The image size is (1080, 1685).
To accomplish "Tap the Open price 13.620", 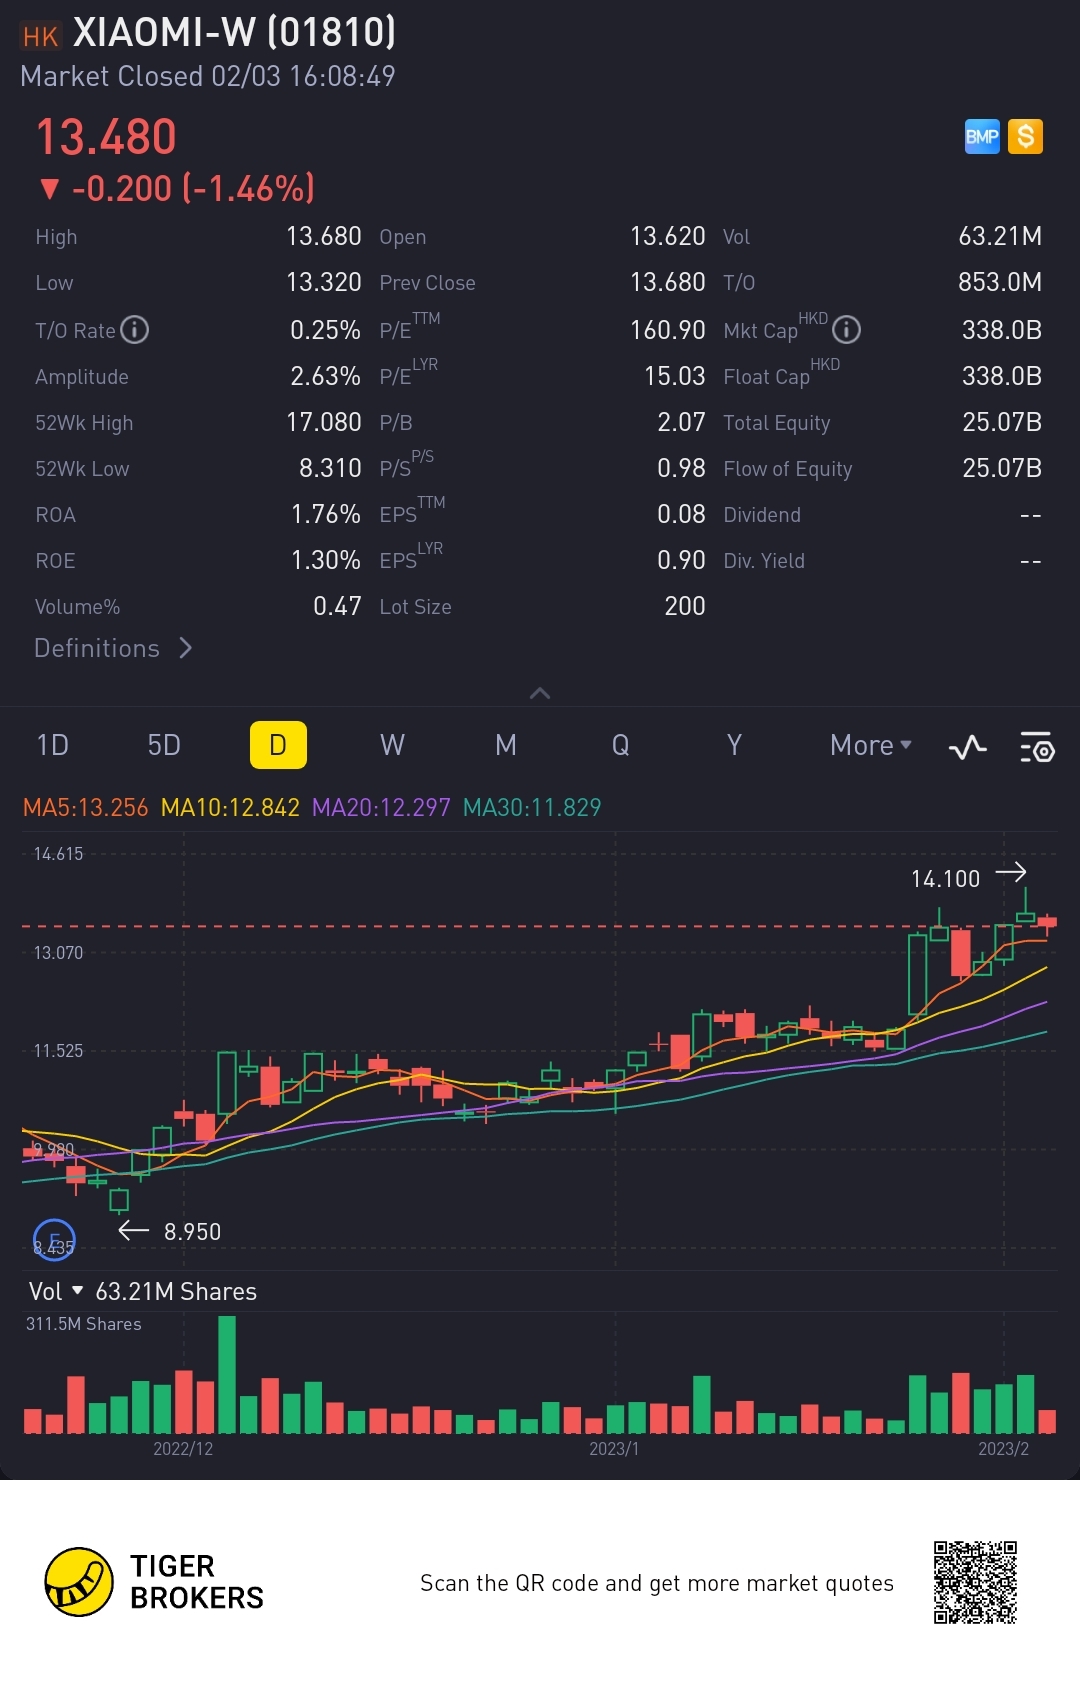I will point(668,236).
